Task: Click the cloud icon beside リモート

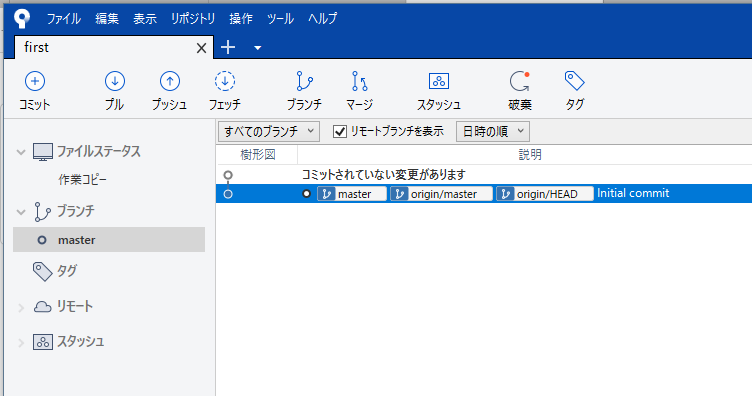Action: click(42, 307)
